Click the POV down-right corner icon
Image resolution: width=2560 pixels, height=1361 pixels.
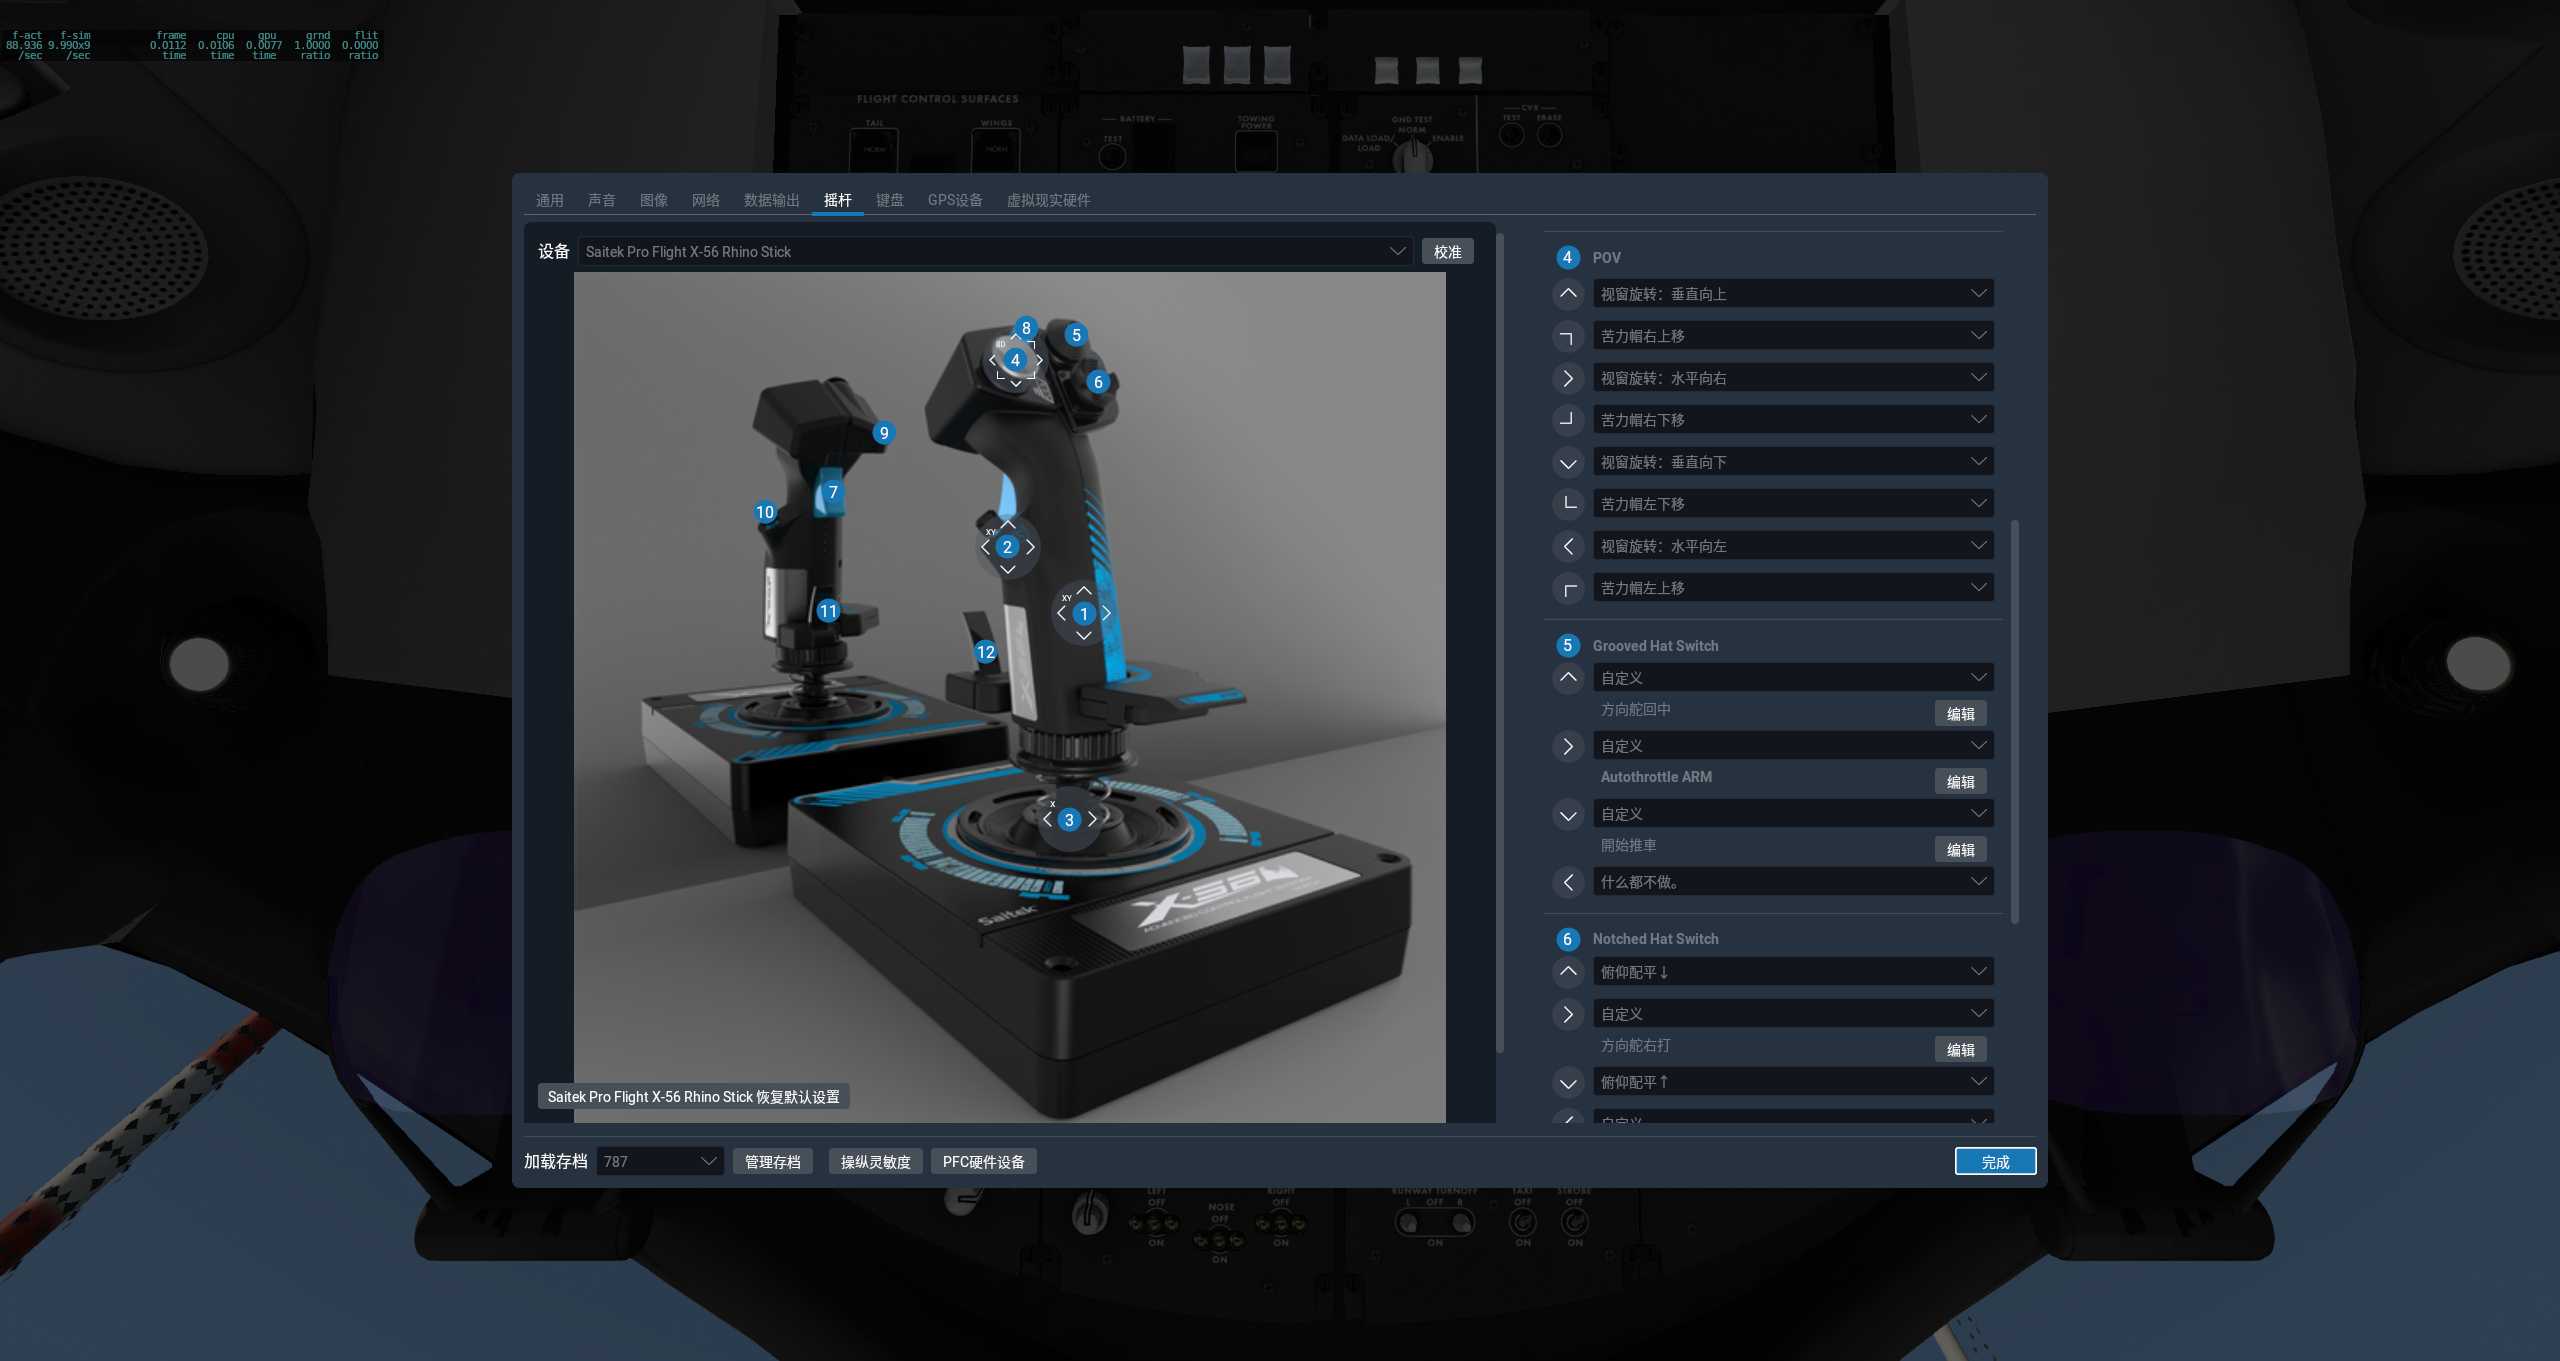coord(1568,420)
